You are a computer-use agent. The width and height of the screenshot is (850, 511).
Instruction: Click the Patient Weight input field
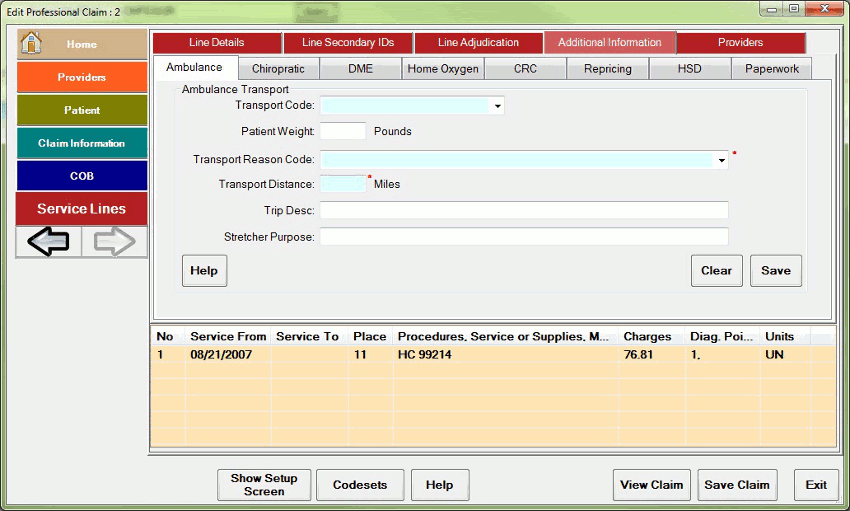point(343,131)
